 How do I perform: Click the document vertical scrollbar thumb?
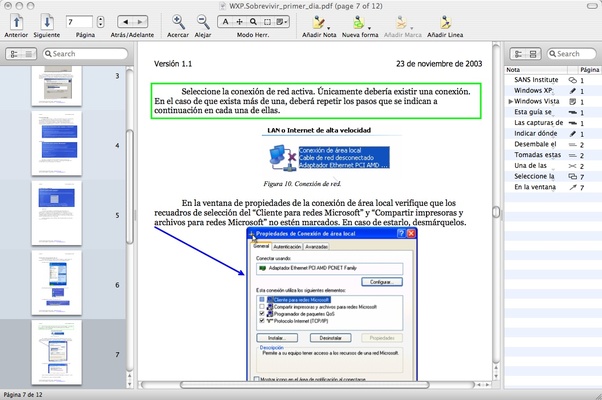tap(496, 212)
